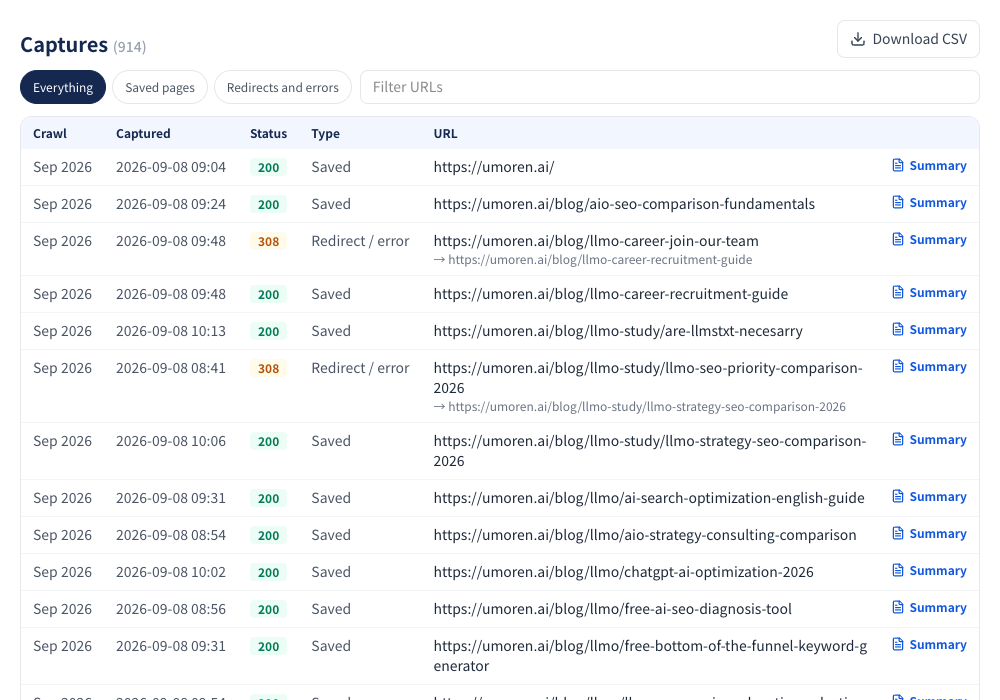The height and width of the screenshot is (700, 1000).
Task: Click the https://umoren.ai/ URL text
Action: (x=494, y=167)
